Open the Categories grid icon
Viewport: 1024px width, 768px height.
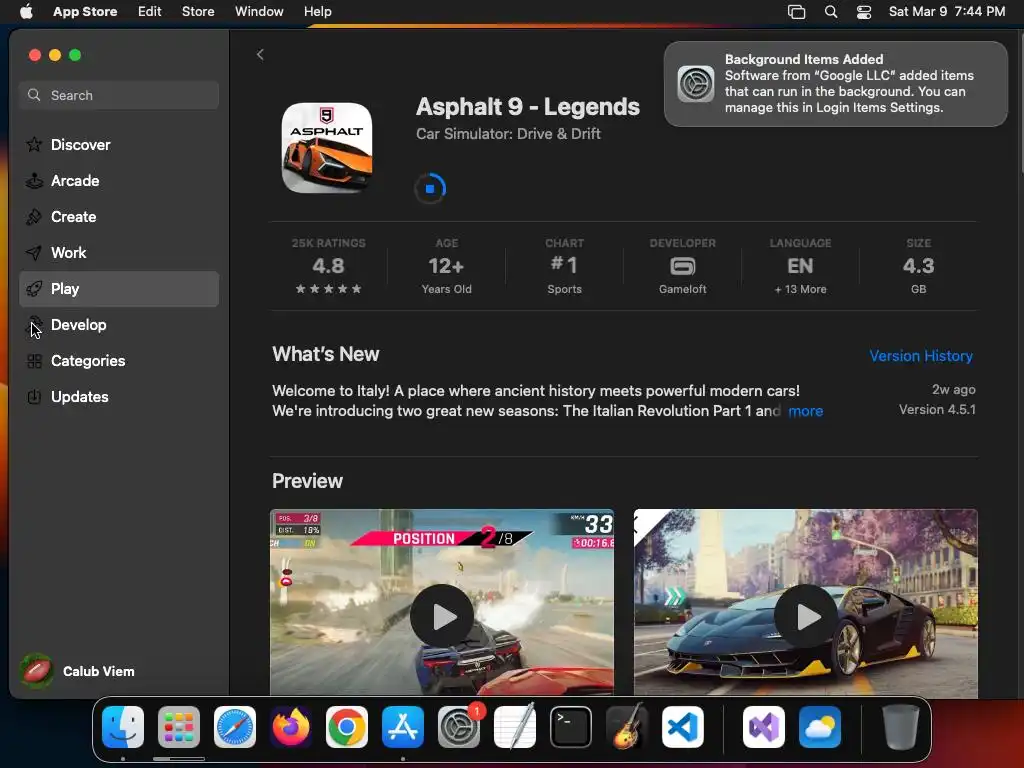pos(34,360)
